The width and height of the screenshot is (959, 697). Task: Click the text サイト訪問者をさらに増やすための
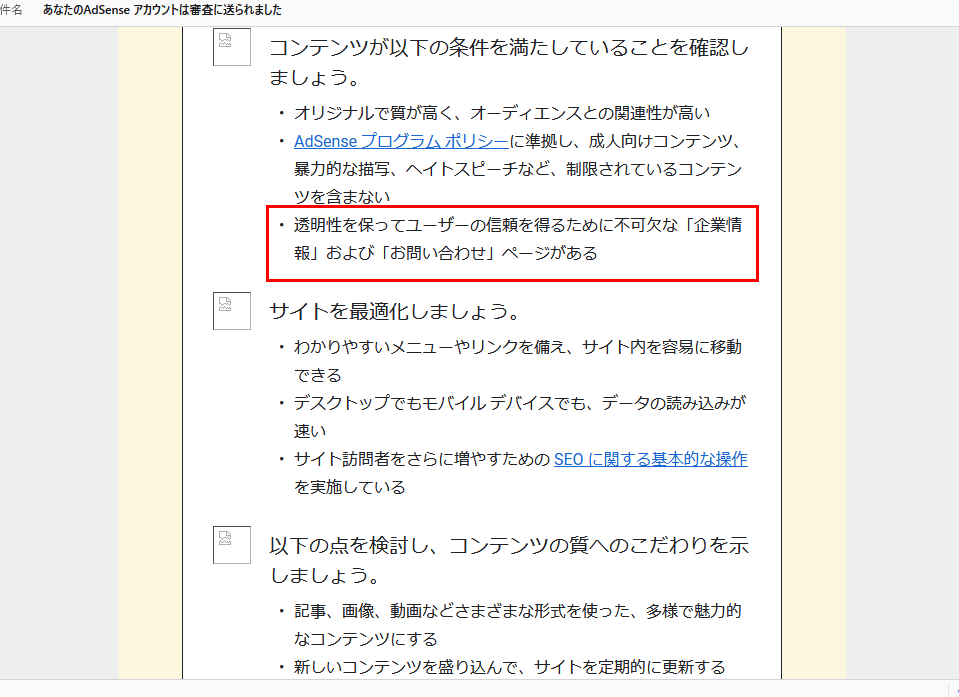pyautogui.click(x=422, y=459)
